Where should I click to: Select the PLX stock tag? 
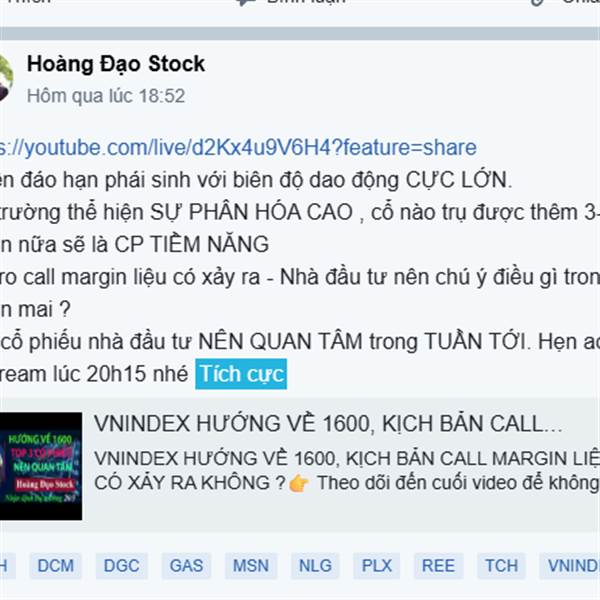click(377, 566)
